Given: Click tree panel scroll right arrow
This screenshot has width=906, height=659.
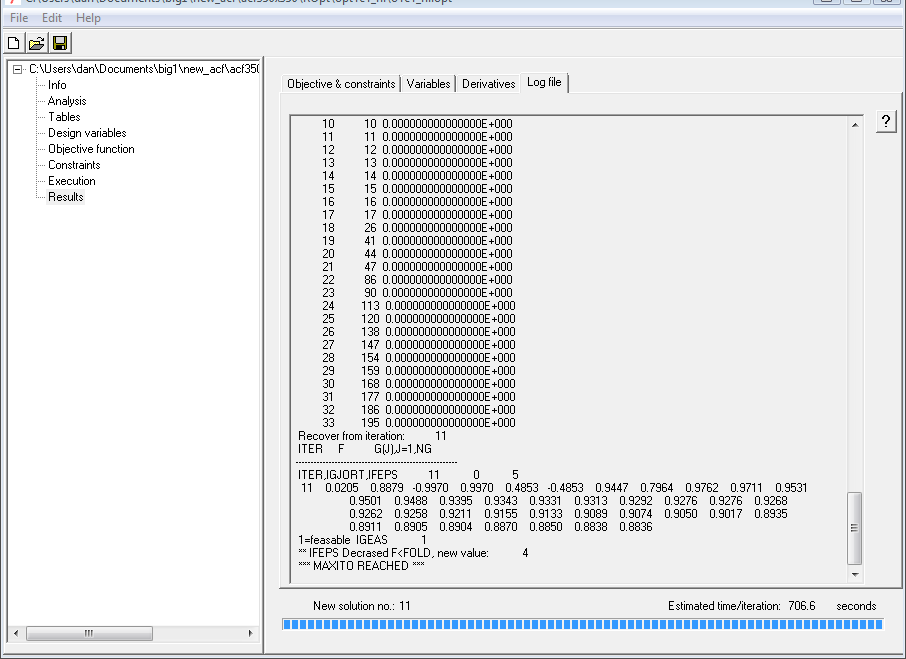Looking at the screenshot, I should tap(250, 633).
